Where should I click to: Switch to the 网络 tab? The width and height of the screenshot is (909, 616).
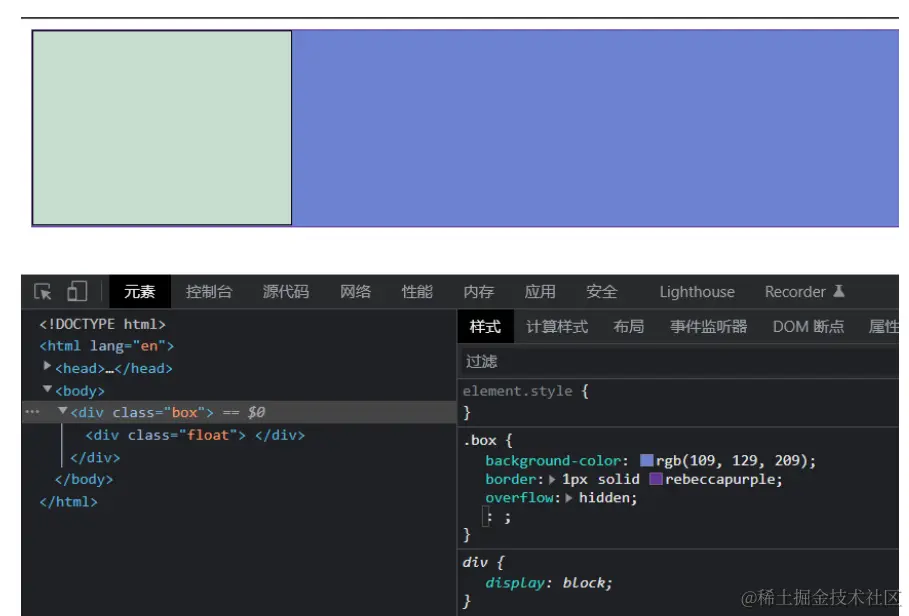point(355,291)
